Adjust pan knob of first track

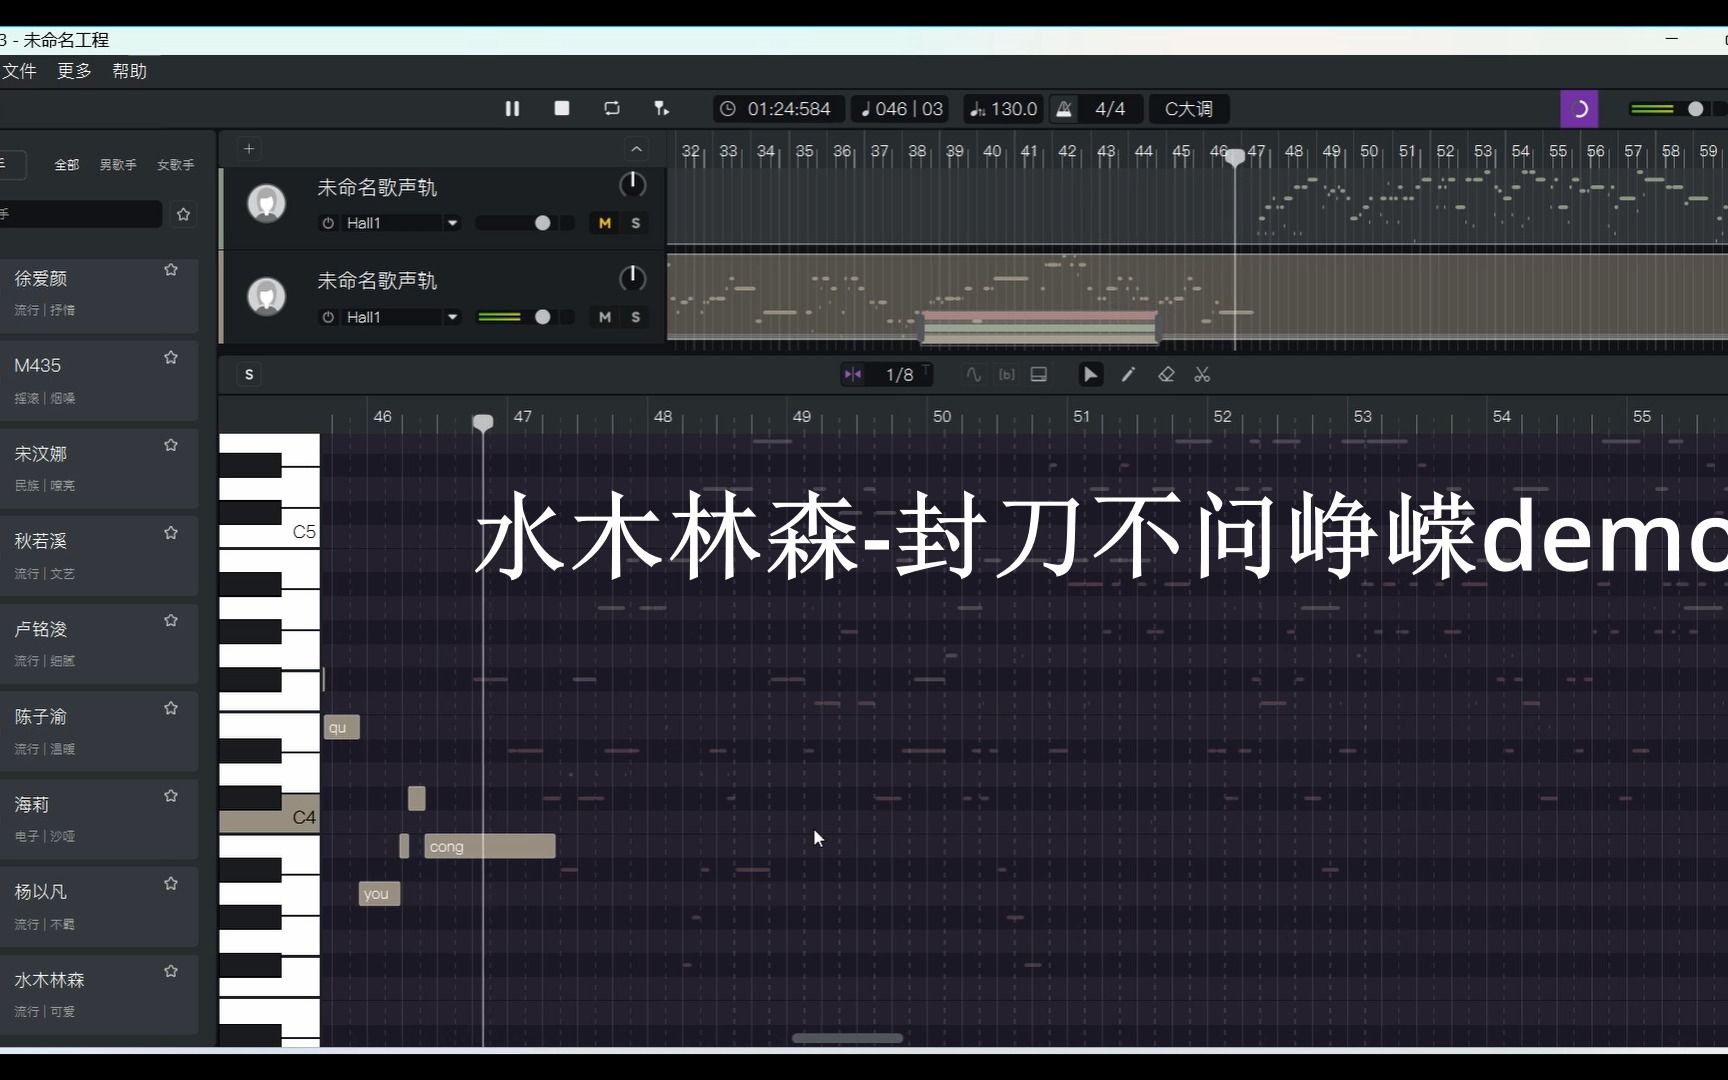(x=632, y=185)
